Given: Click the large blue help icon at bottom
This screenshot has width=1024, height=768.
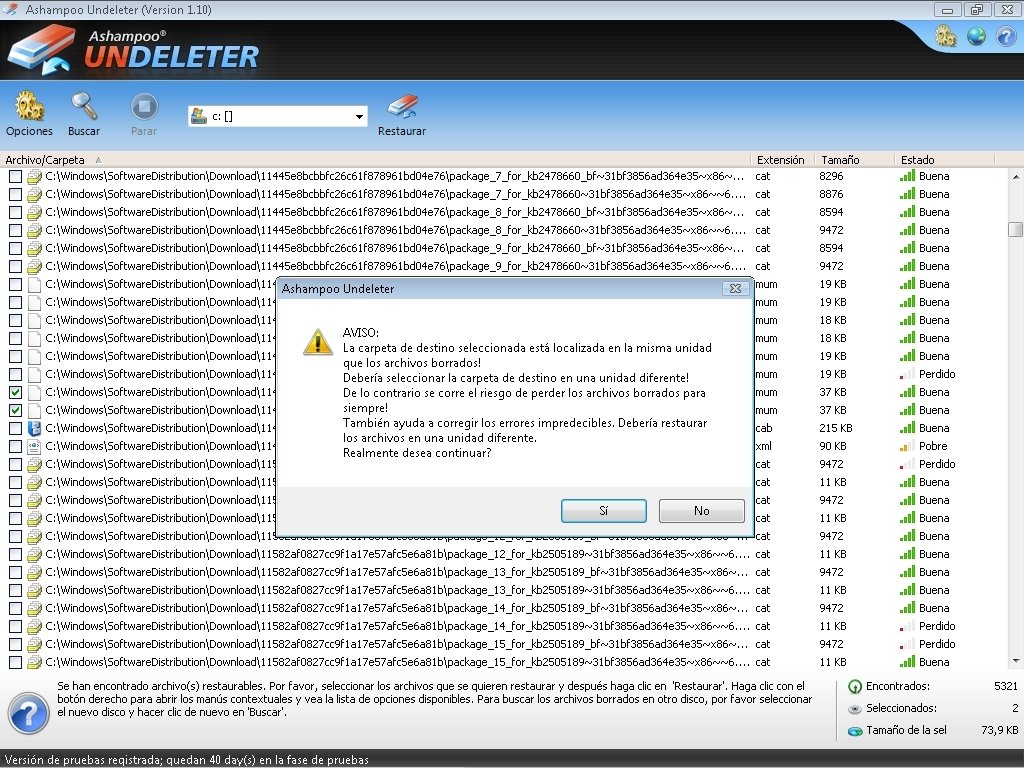Looking at the screenshot, I should pos(29,713).
